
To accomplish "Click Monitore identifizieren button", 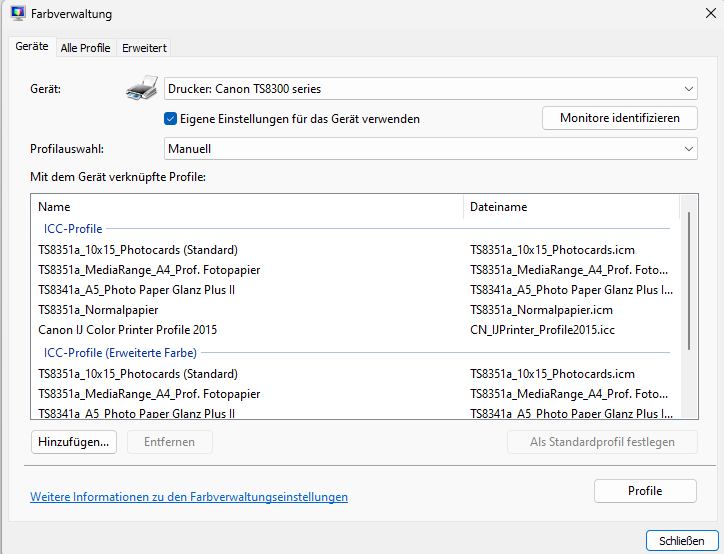I will (620, 118).
